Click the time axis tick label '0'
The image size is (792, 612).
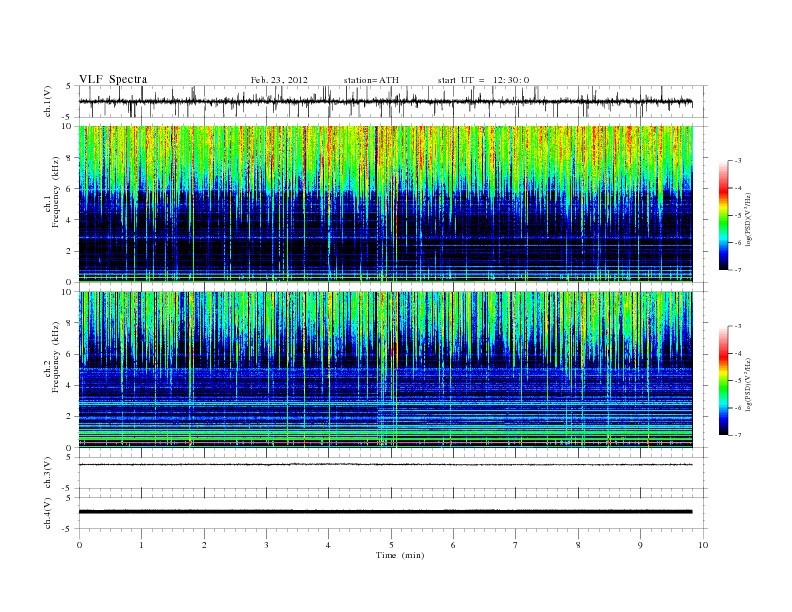click(79, 545)
